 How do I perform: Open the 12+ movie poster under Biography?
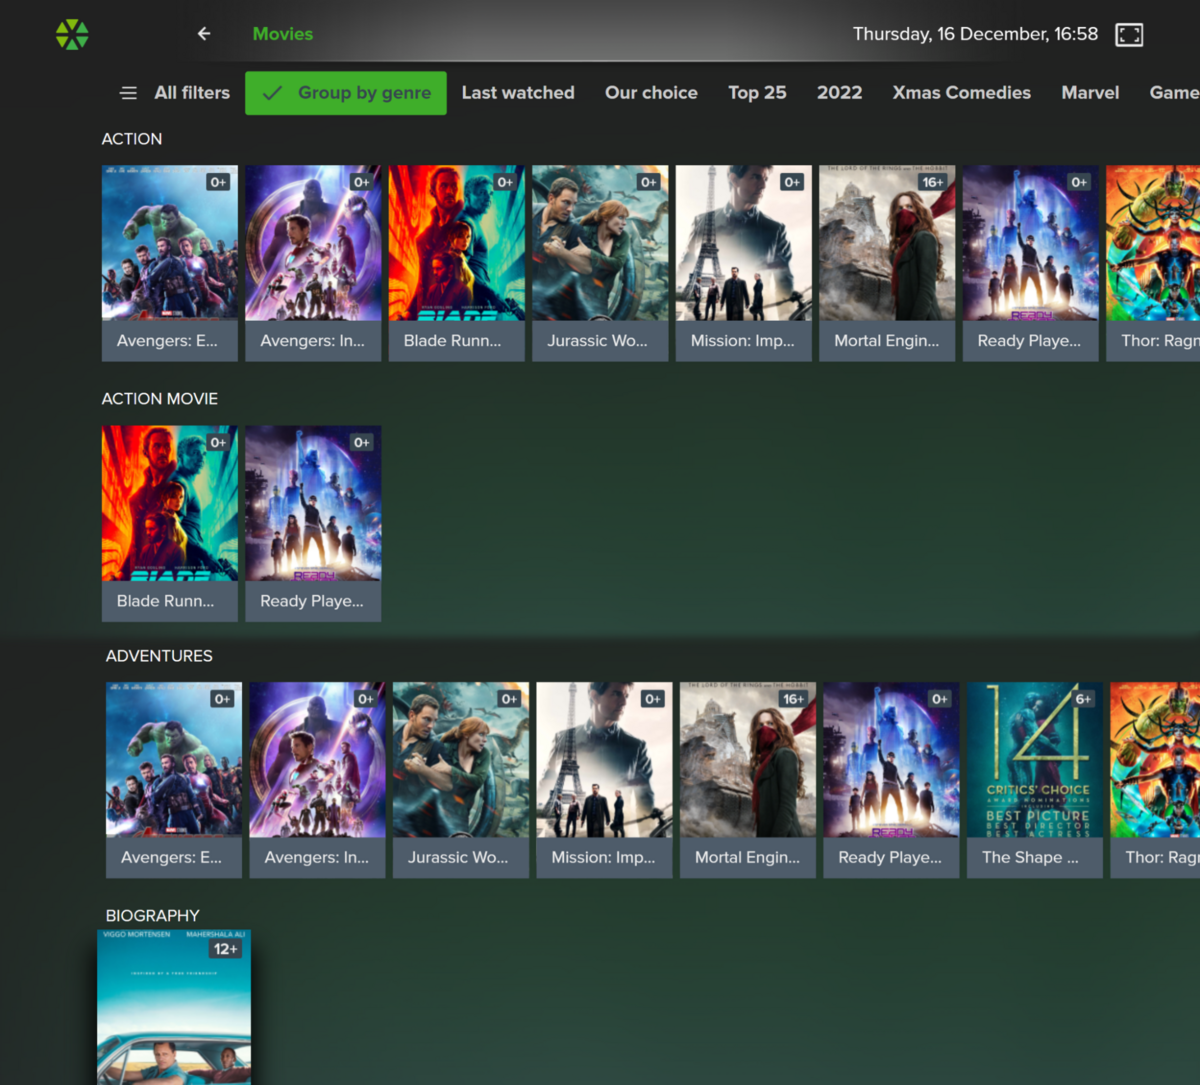174,1007
